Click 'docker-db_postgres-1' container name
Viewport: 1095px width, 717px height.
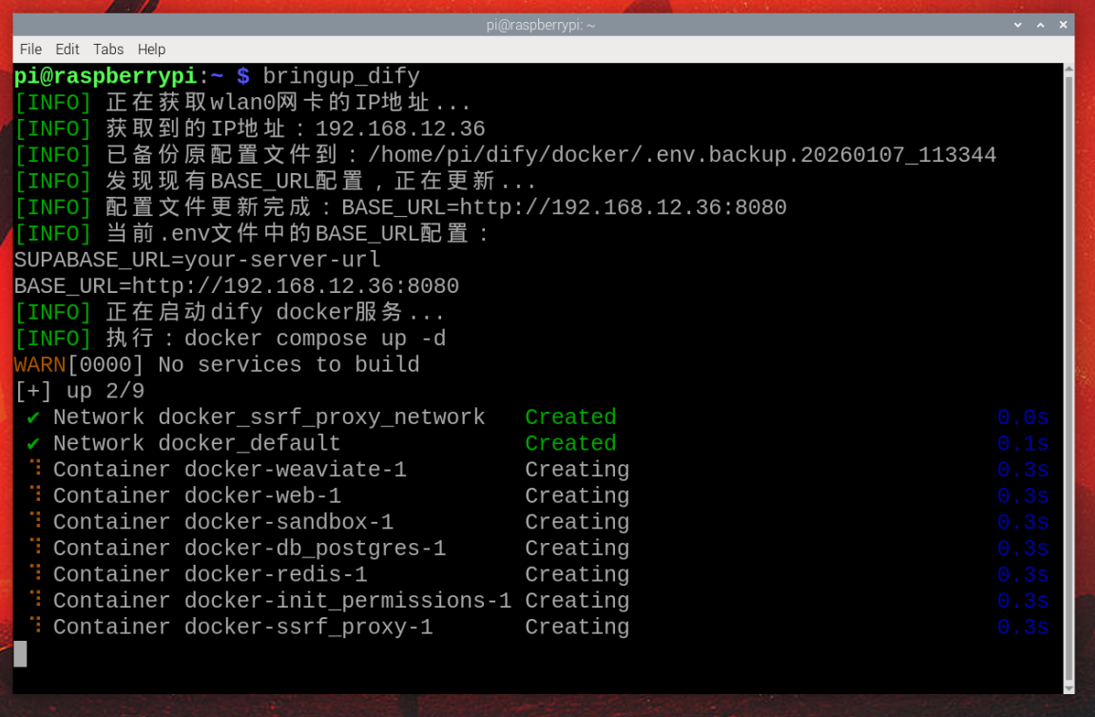click(315, 549)
